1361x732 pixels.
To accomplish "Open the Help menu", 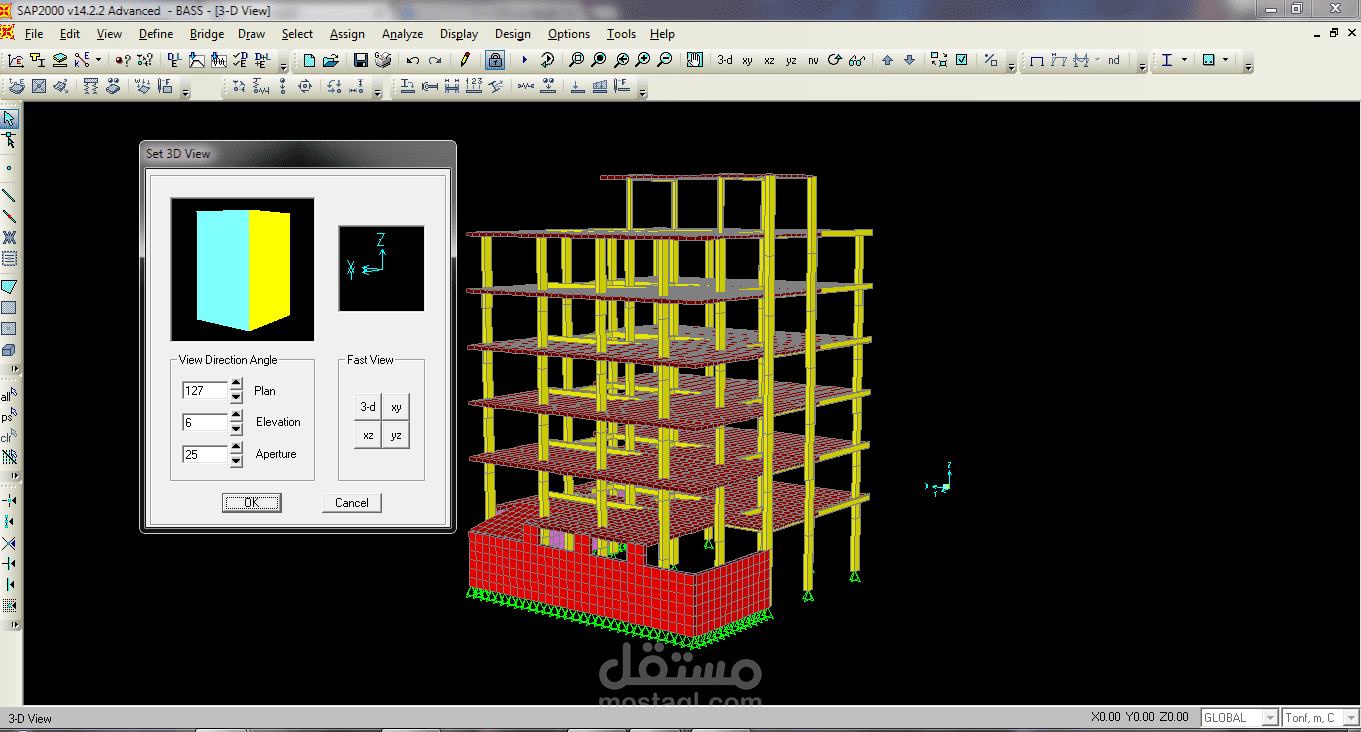I will pos(662,34).
